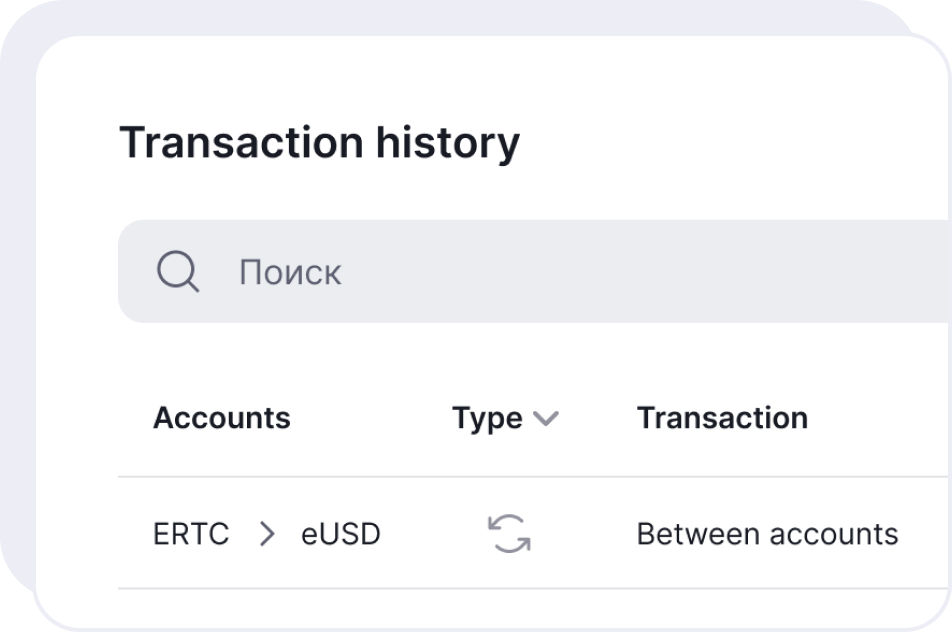Viewport: 952px width, 632px height.
Task: Select the eUSD destination account
Action: coord(341,534)
